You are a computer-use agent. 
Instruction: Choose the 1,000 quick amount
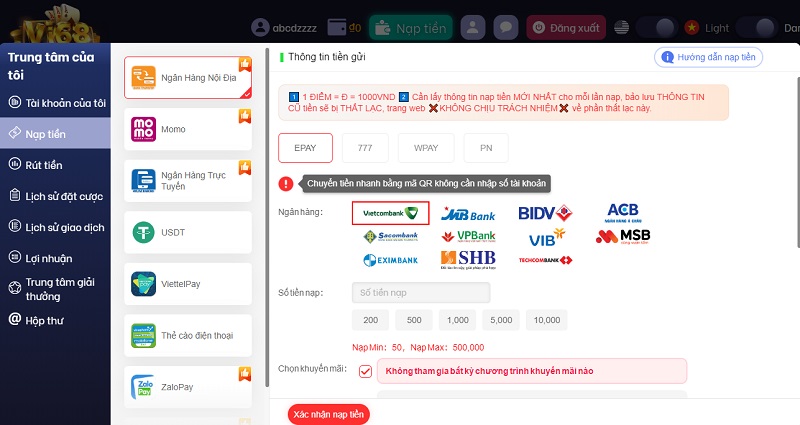tap(458, 320)
